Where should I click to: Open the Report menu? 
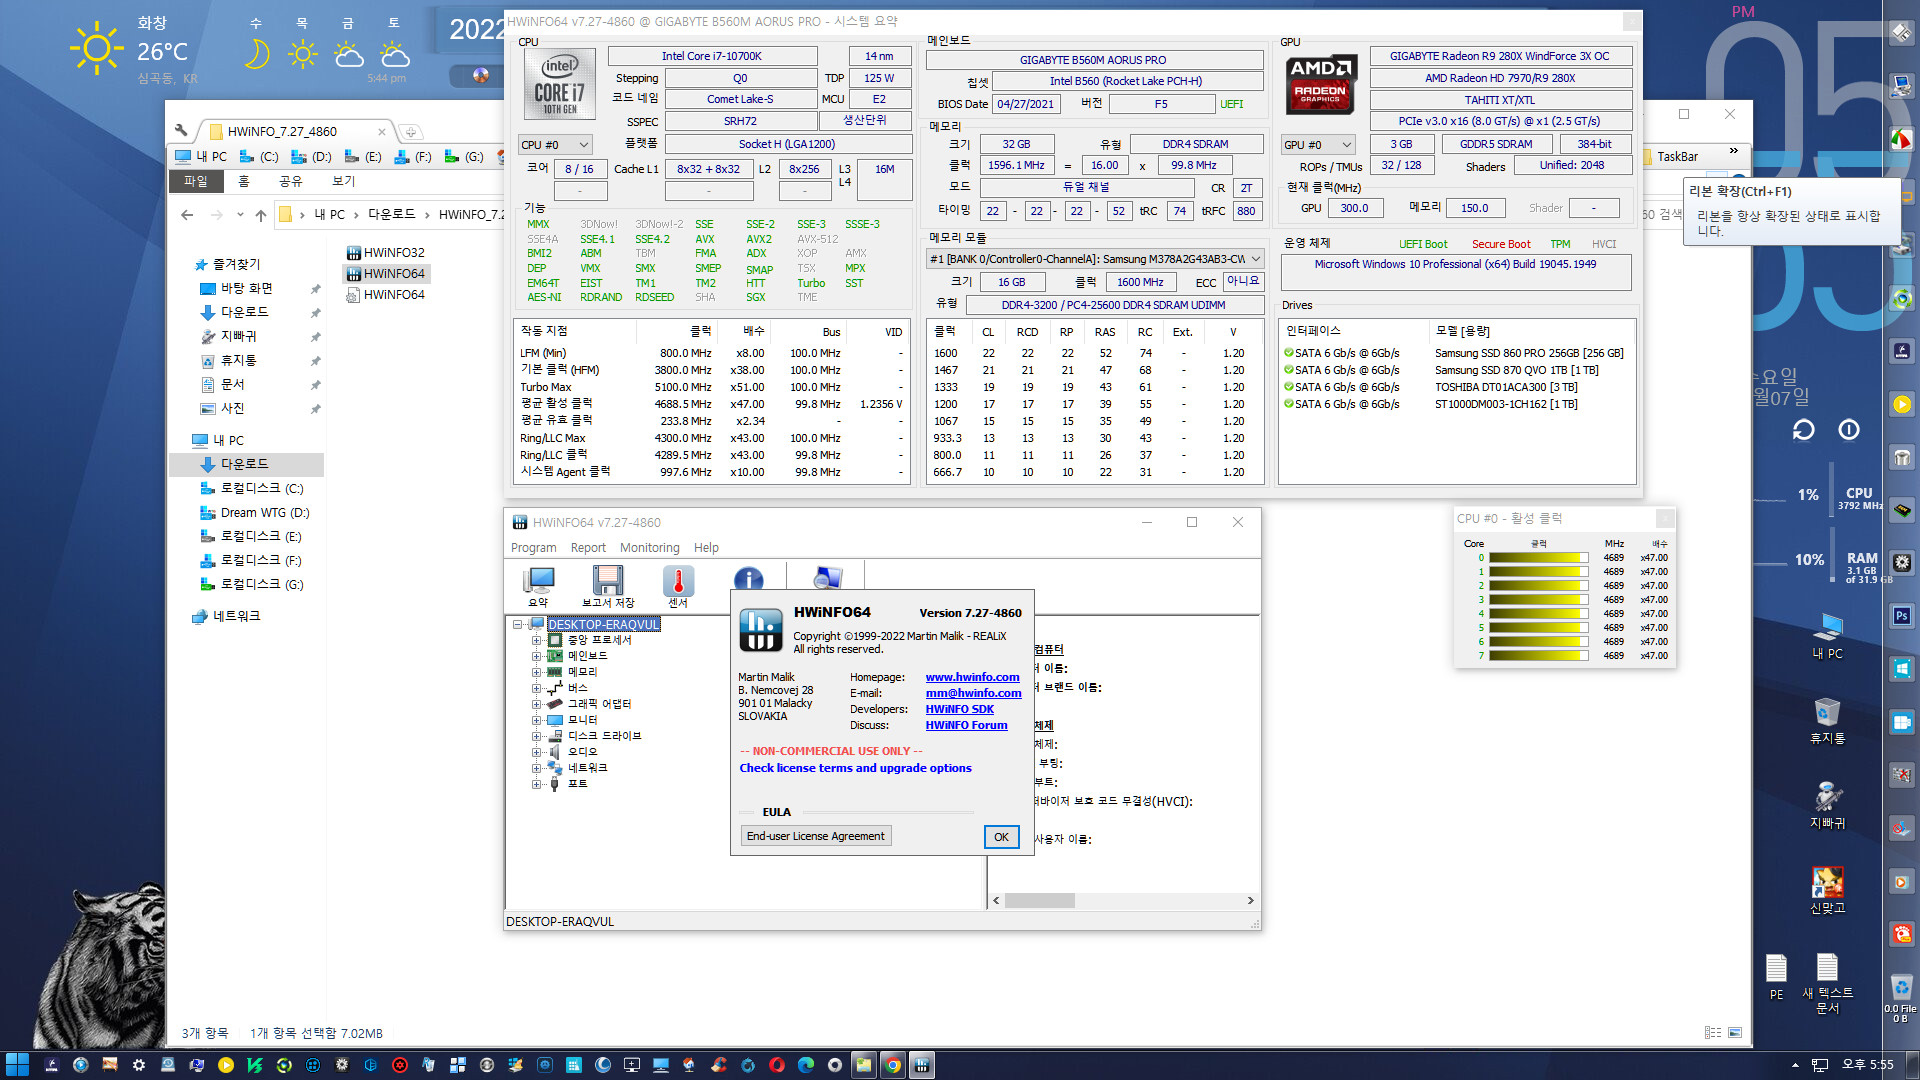588,548
